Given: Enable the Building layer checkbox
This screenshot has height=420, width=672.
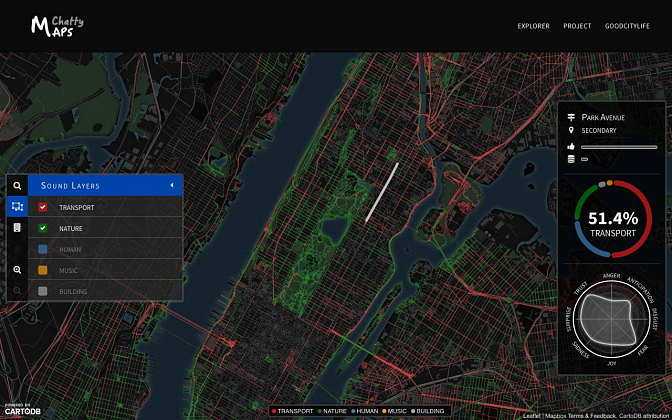Looking at the screenshot, I should (x=42, y=291).
